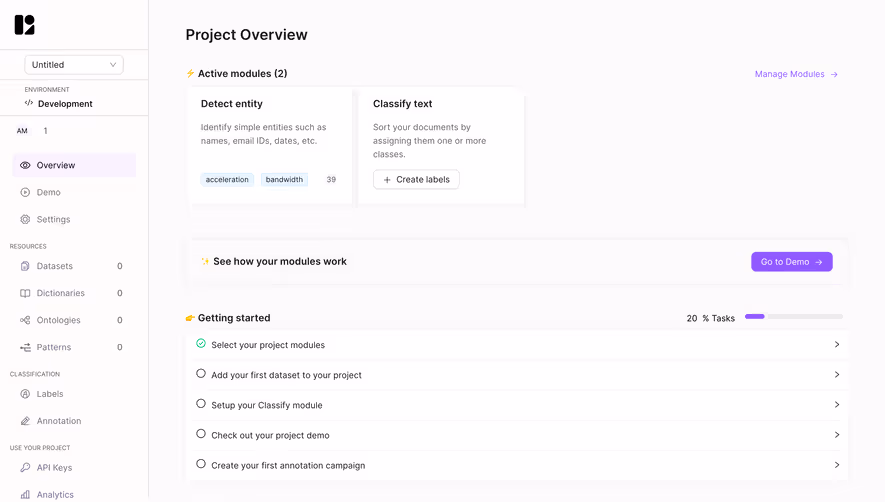Click the Patterns count 0
Viewport: 885px width, 502px height.
click(120, 347)
